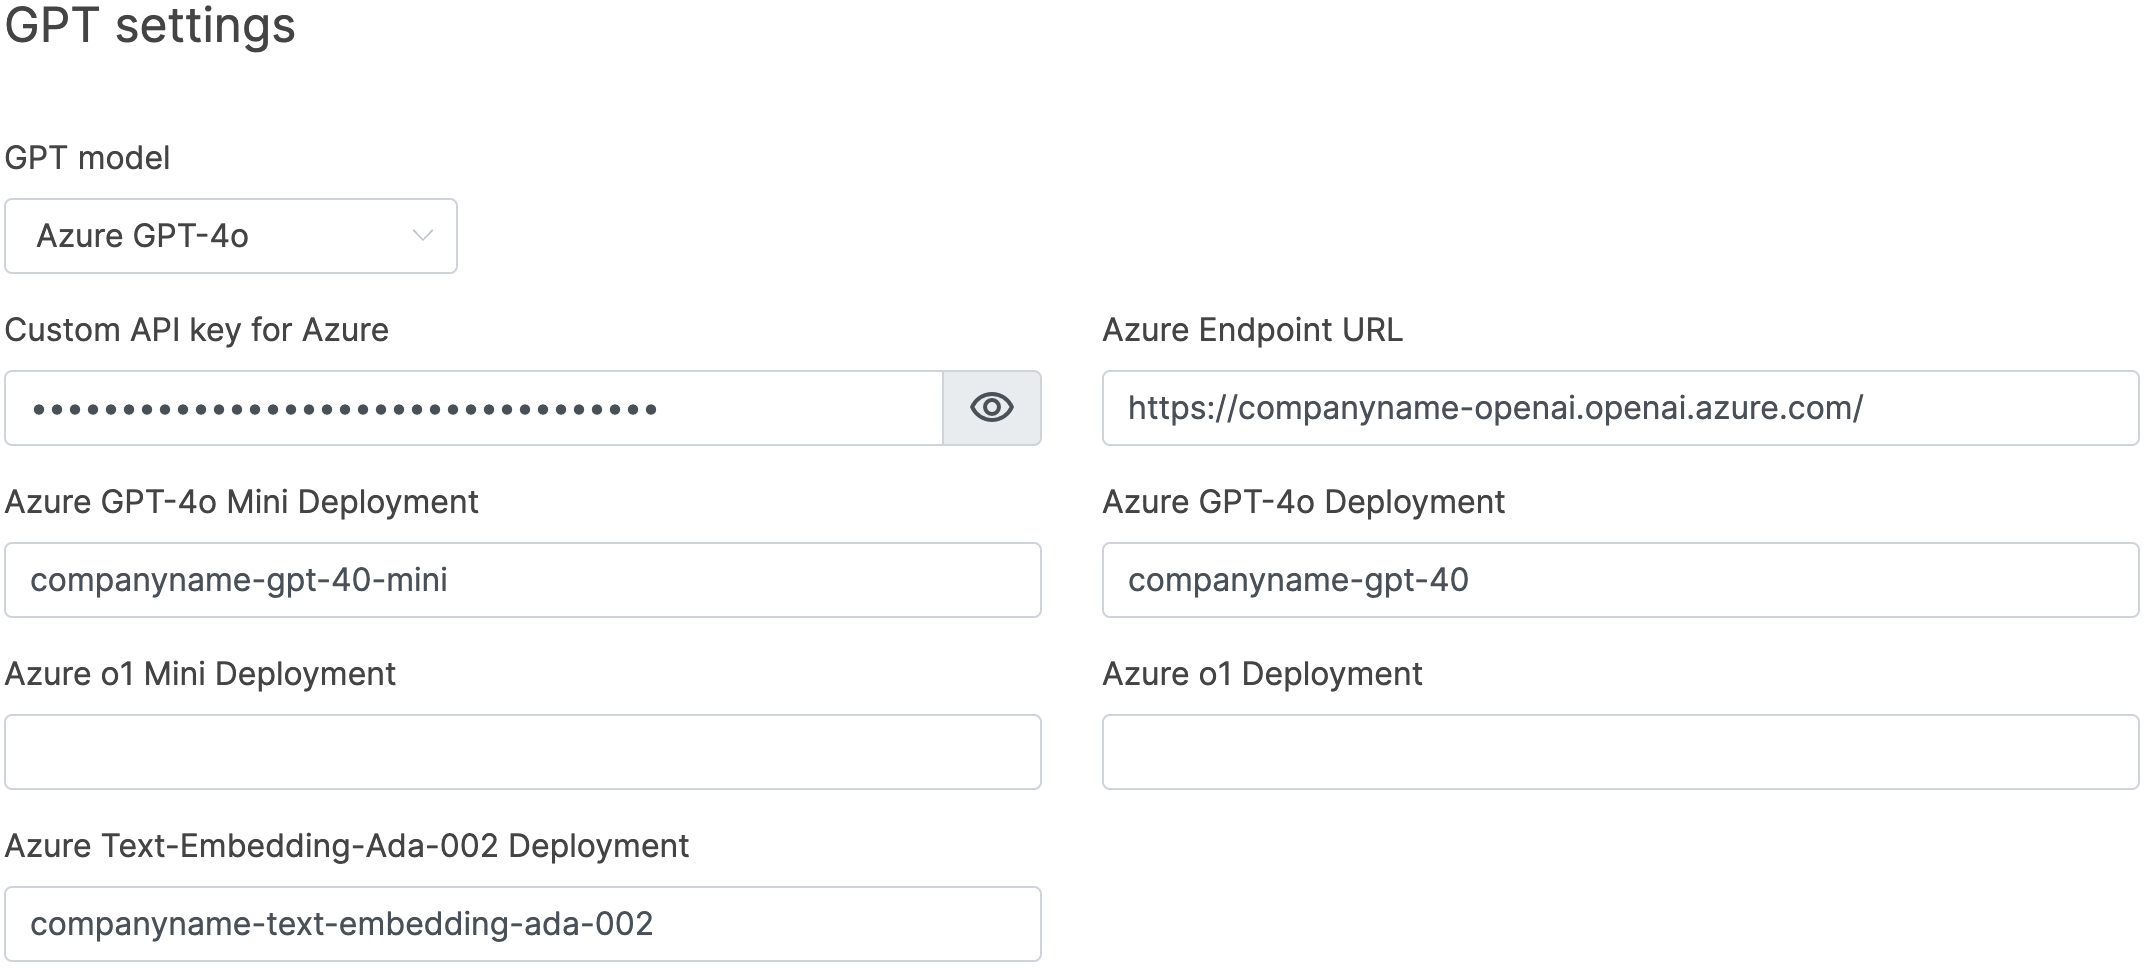
Task: Click the GPT settings heading
Action: pos(150,27)
